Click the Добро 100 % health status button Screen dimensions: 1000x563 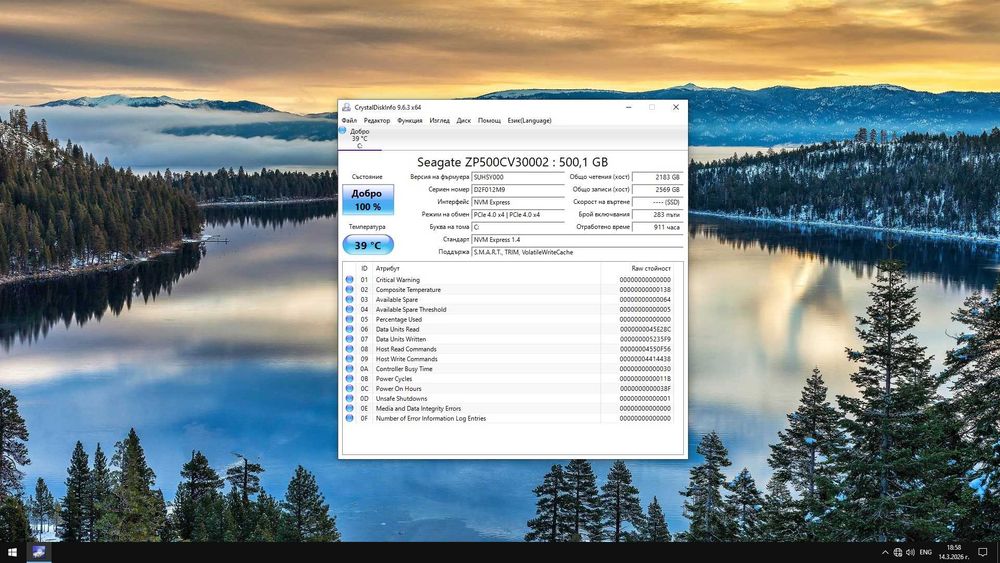coord(368,200)
